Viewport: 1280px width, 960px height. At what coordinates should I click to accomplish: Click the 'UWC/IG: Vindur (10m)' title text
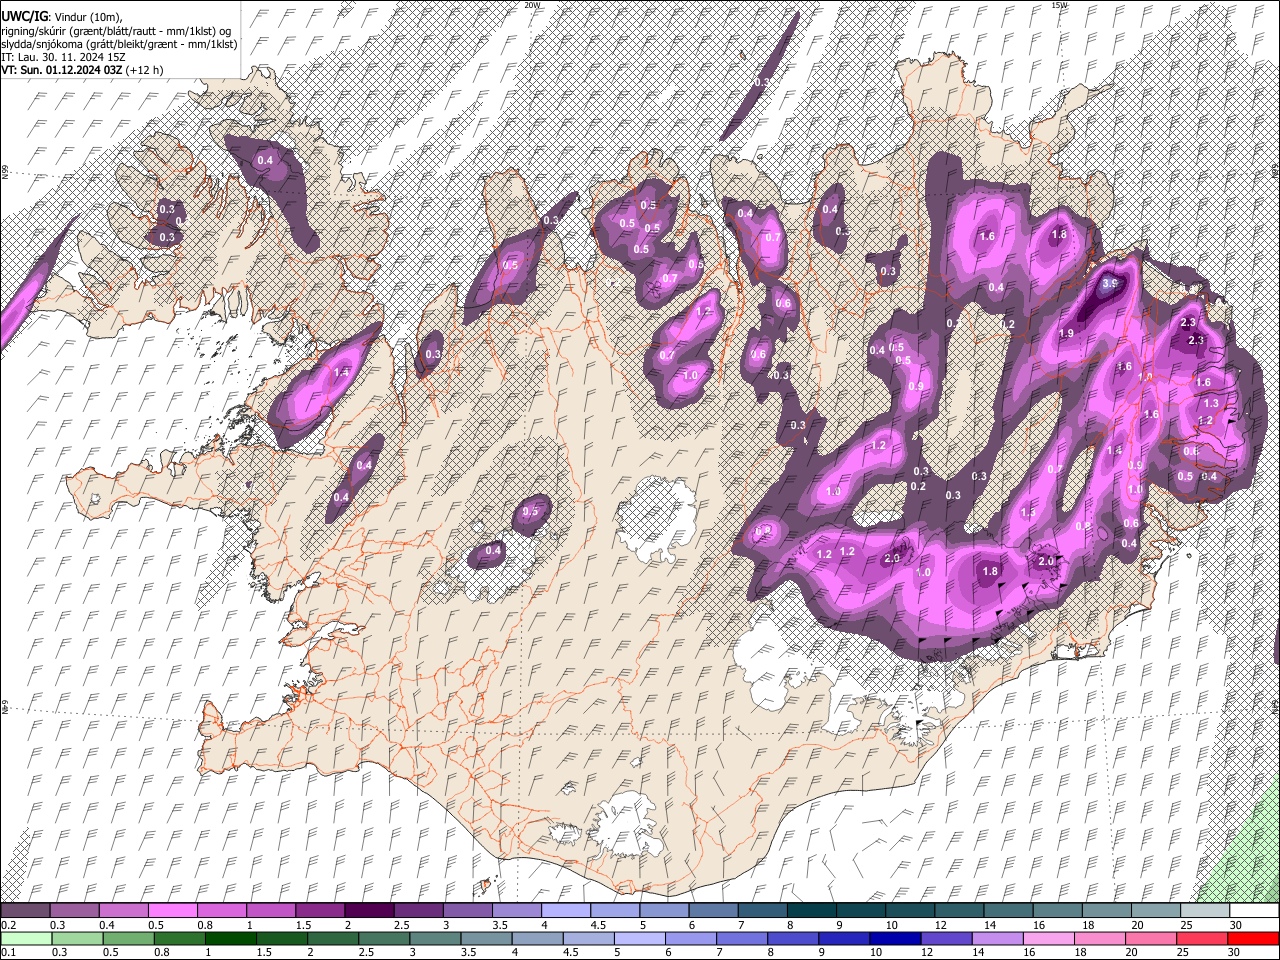pyautogui.click(x=62, y=17)
